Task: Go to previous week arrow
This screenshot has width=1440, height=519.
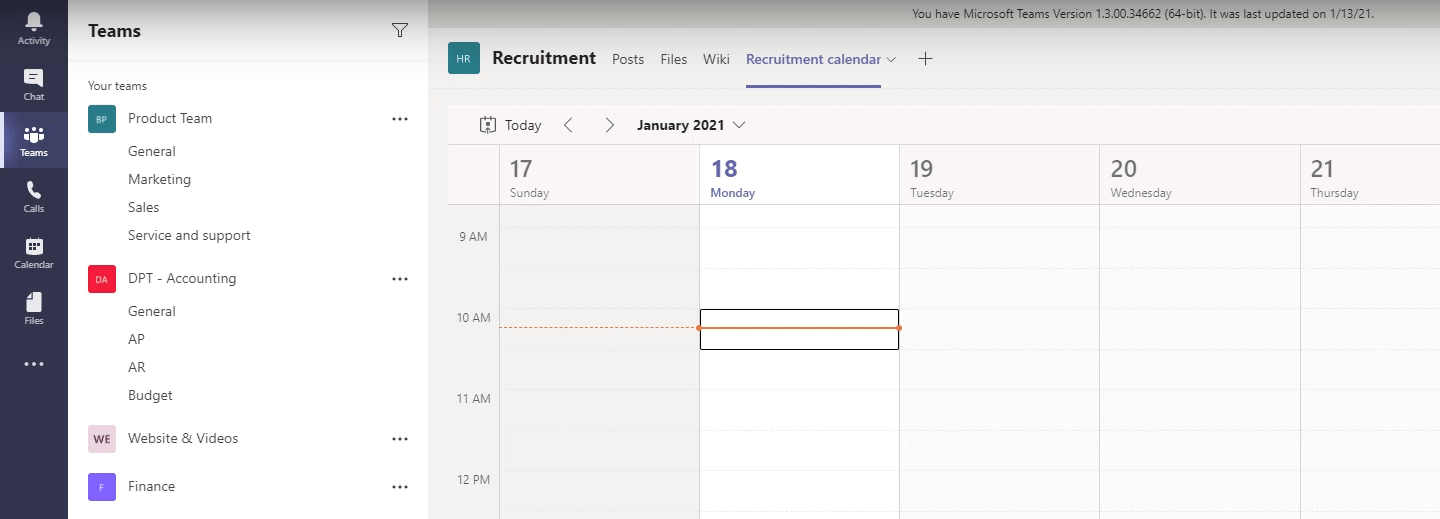Action: click(x=568, y=125)
